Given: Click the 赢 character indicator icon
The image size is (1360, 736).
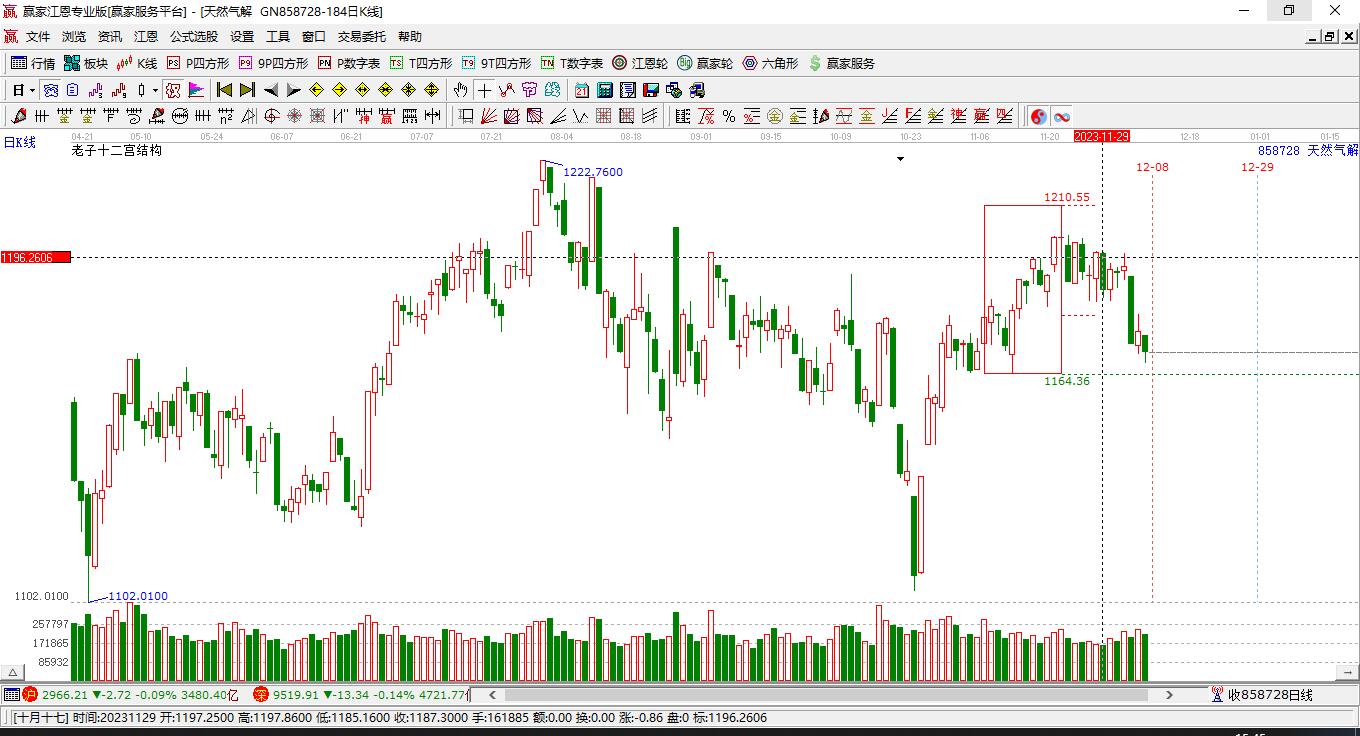Looking at the screenshot, I should (x=385, y=116).
